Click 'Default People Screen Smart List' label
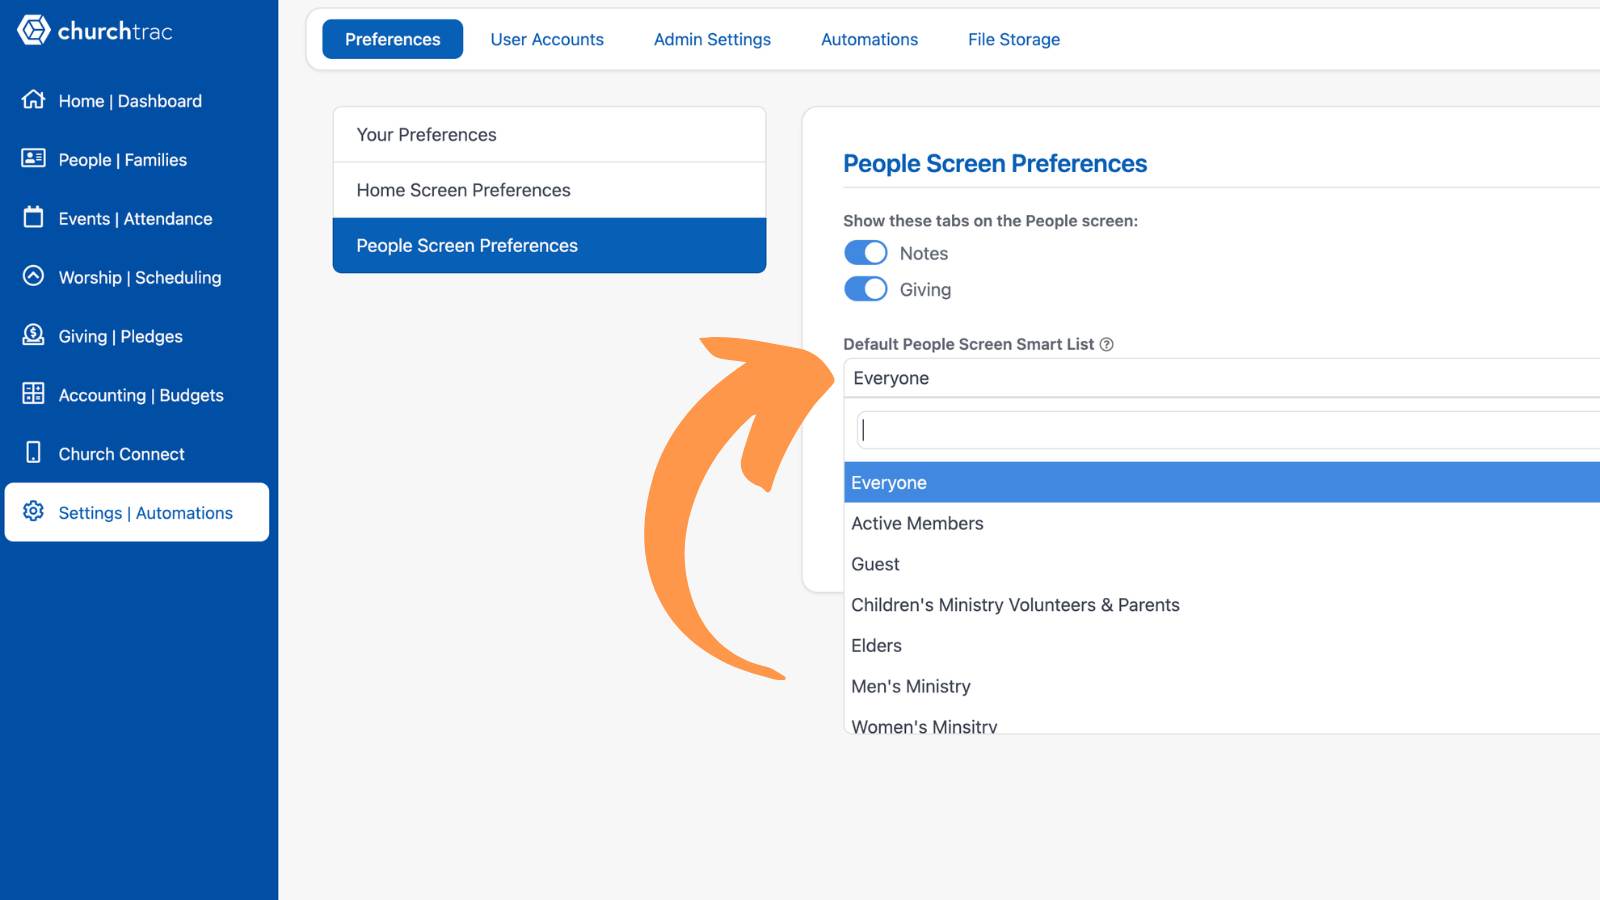Screen dimensions: 1600x900 [x=968, y=344]
